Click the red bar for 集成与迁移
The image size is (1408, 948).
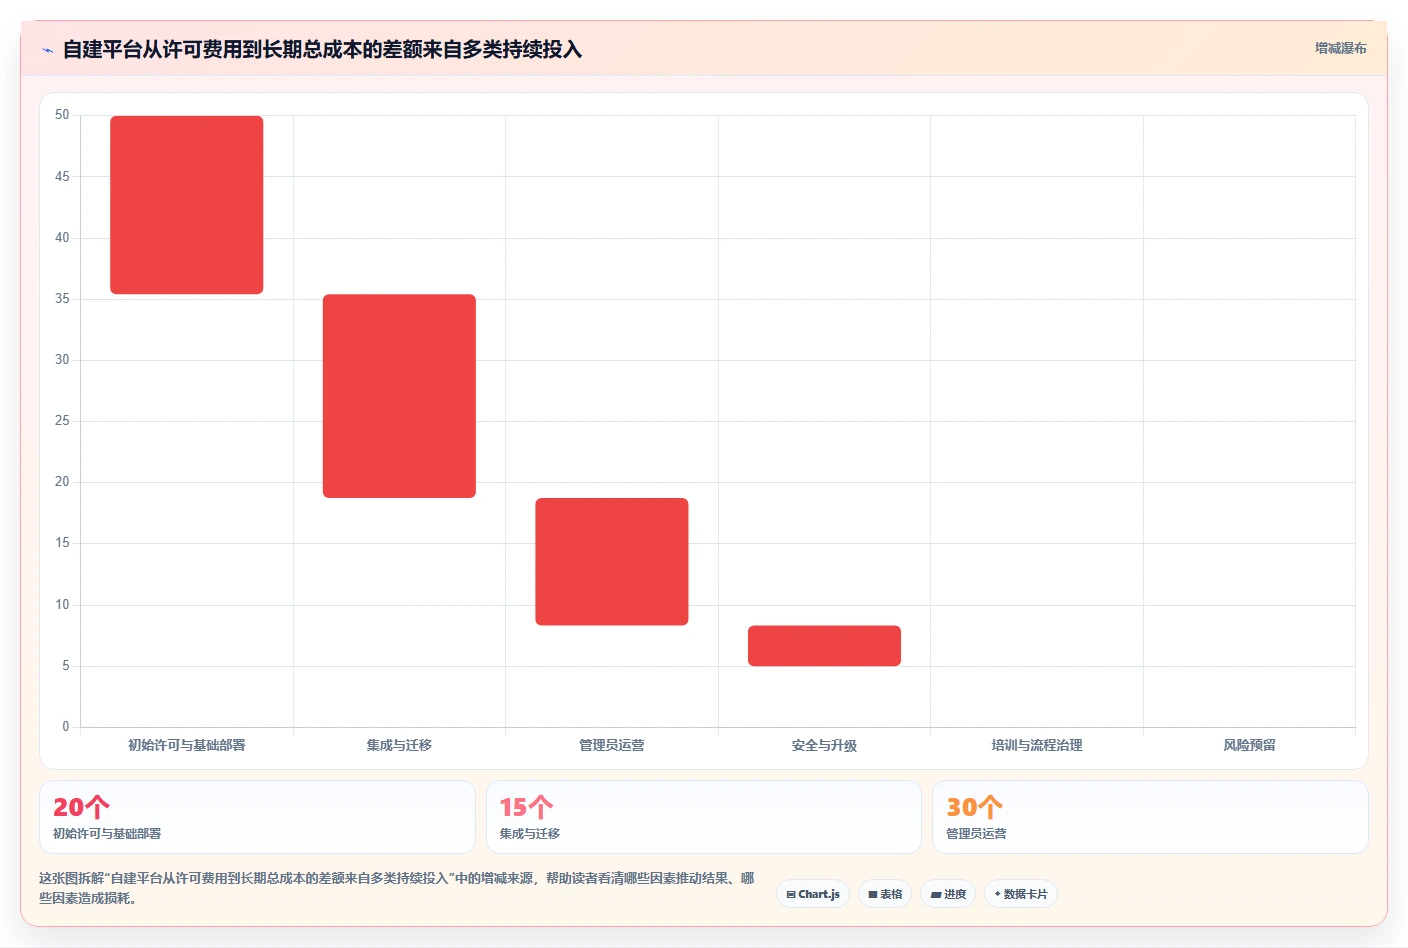[399, 396]
